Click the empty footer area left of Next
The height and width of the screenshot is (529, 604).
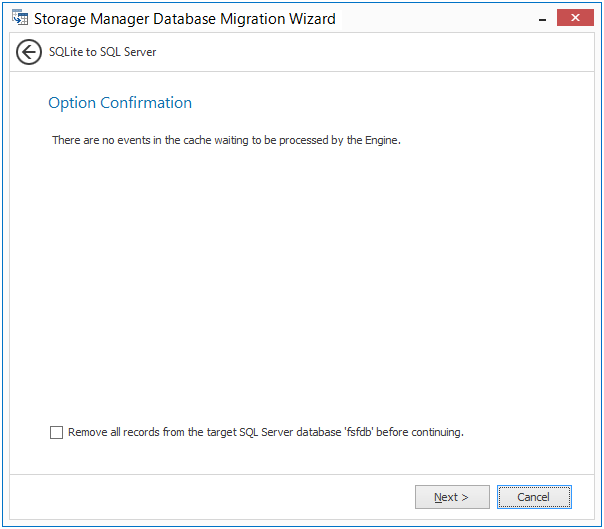pyautogui.click(x=200, y=497)
